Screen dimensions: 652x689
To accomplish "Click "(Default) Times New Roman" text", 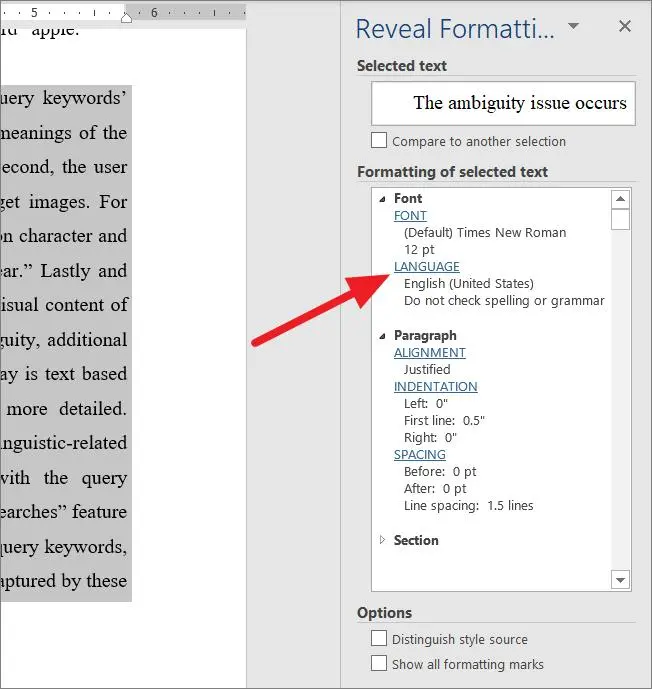I will click(485, 232).
